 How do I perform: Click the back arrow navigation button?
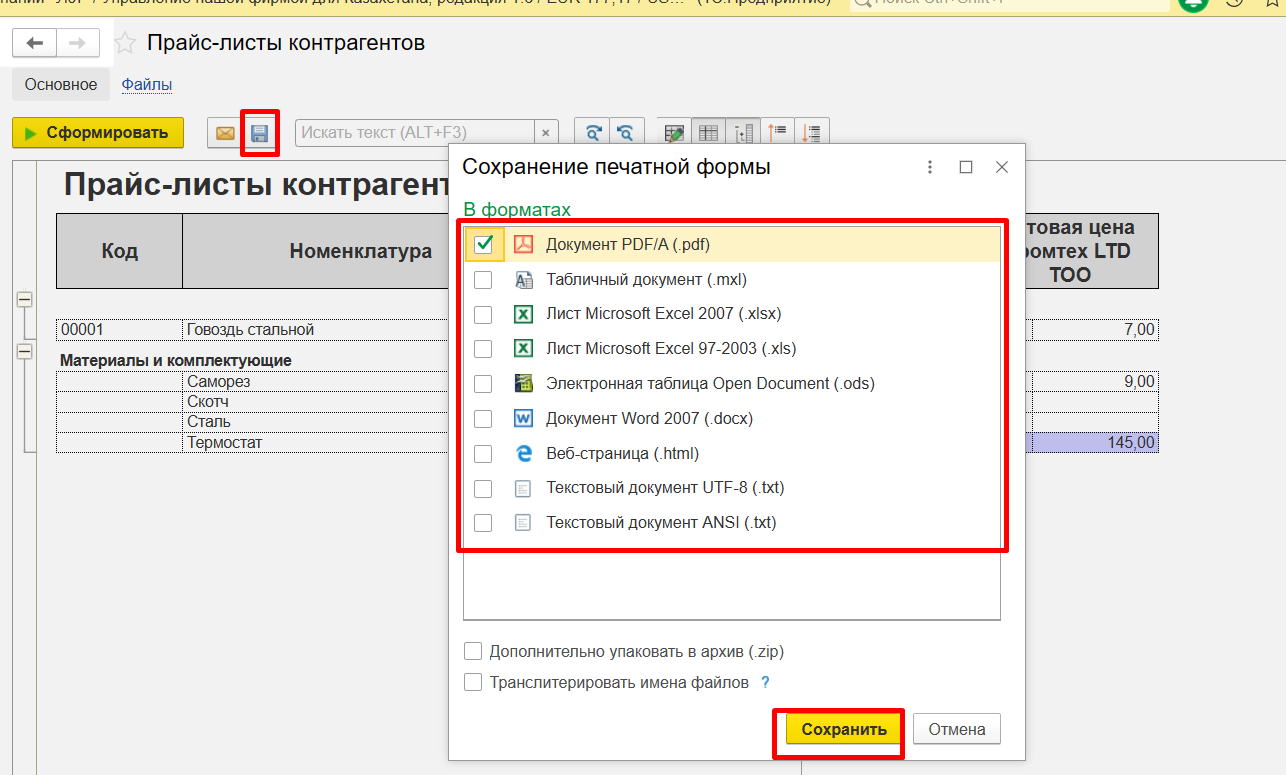coord(36,43)
